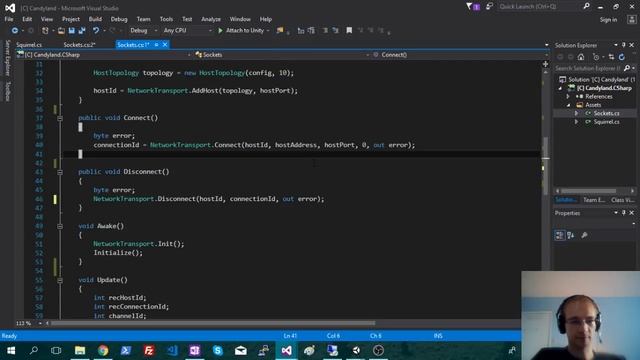Select Sockets.cs in Solution Explorer
This screenshot has width=640, height=360.
tap(606, 113)
